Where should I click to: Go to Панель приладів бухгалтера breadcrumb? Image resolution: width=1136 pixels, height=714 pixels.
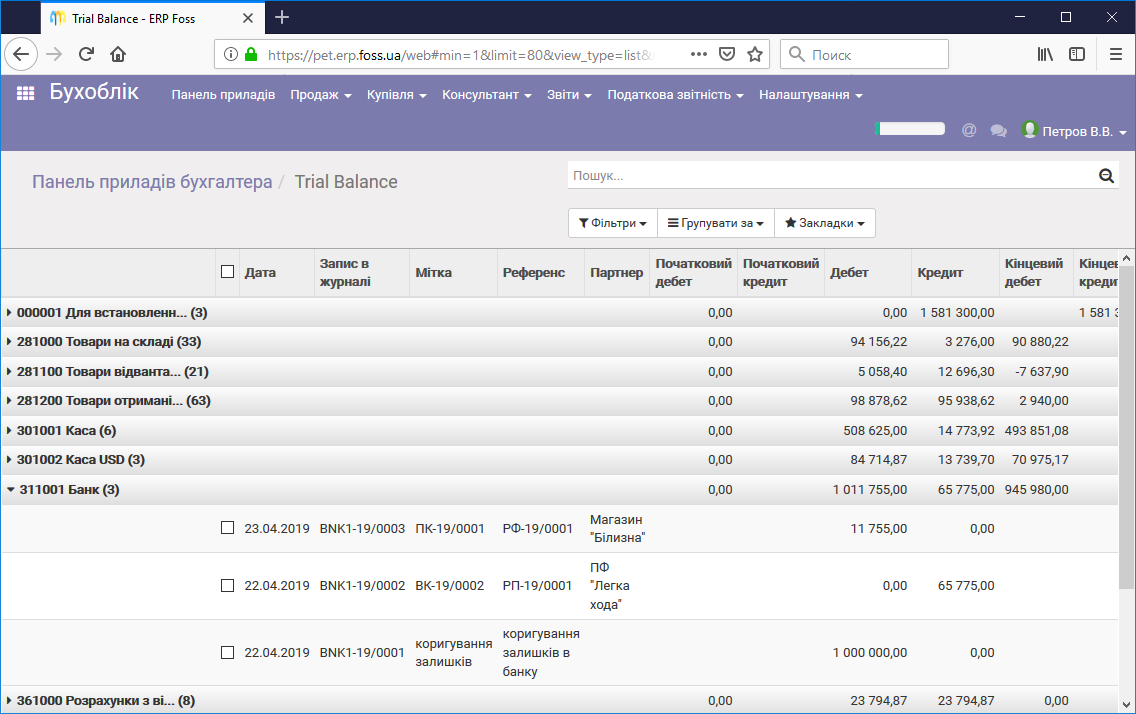click(x=152, y=182)
